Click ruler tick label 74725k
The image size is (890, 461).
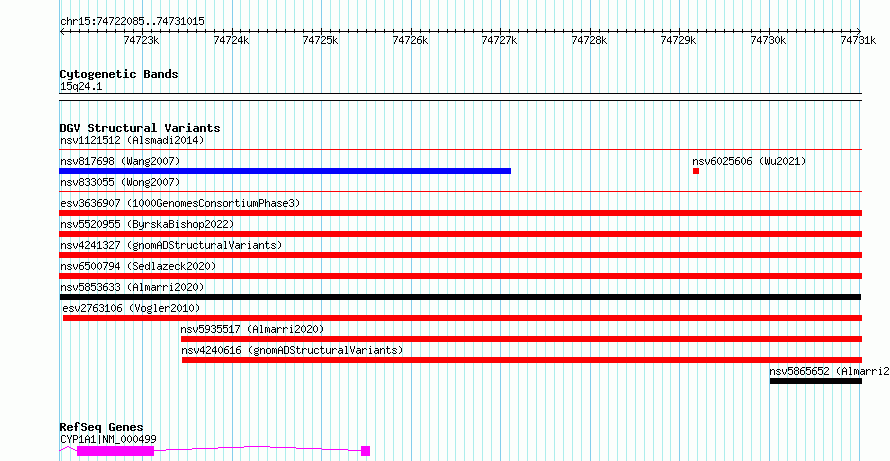point(320,40)
